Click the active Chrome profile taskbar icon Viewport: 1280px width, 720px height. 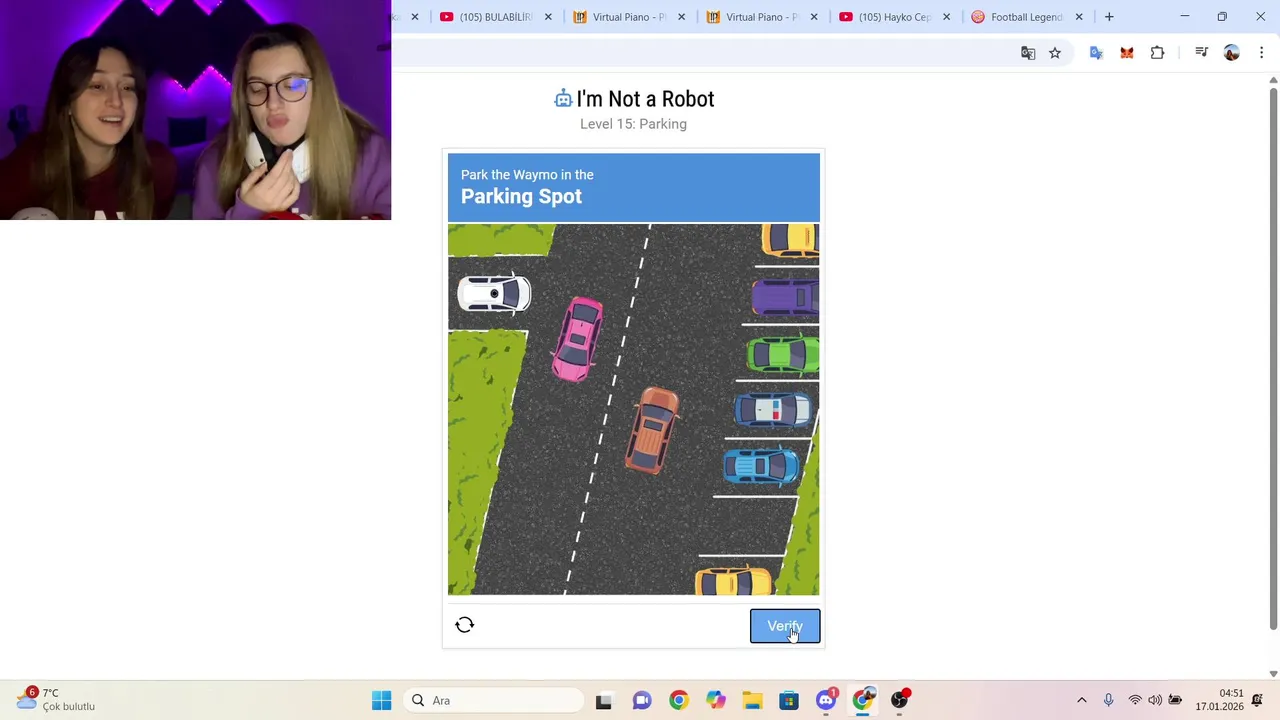tap(863, 700)
